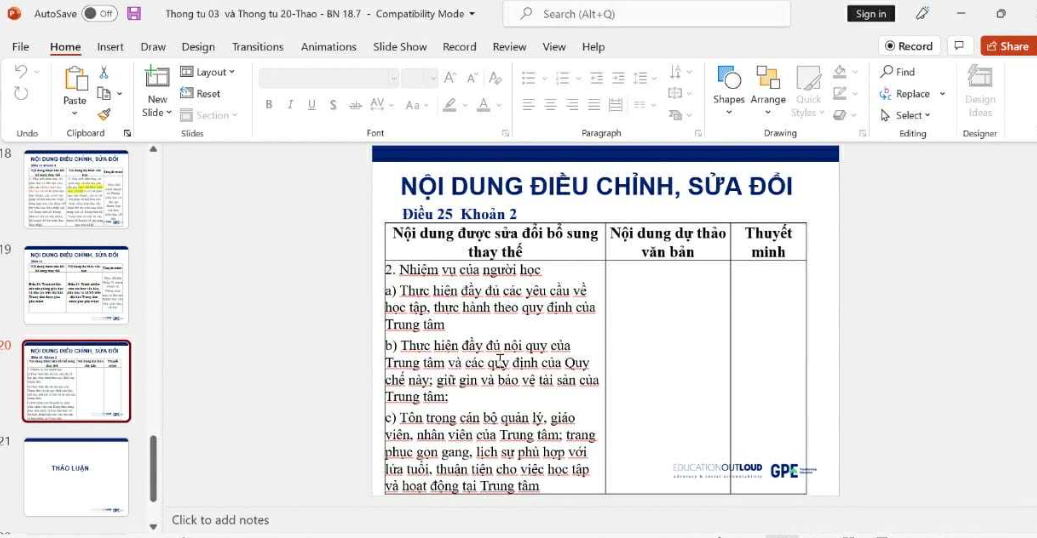Click the Share button
The width and height of the screenshot is (1037, 538).
(1007, 46)
